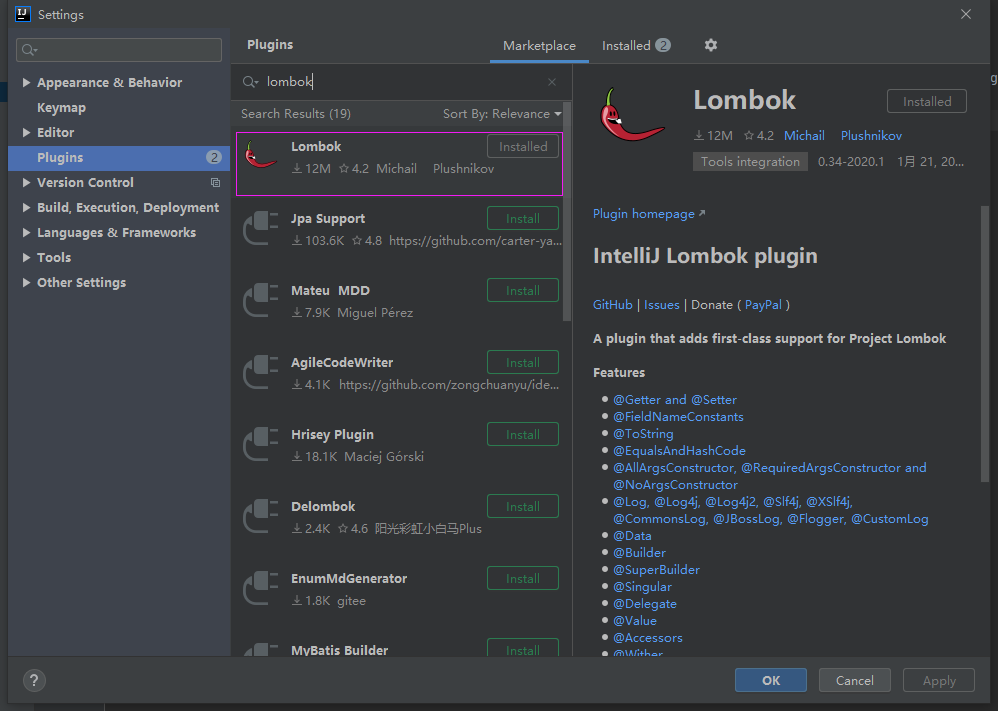Image resolution: width=998 pixels, height=711 pixels.
Task: Expand the Tools settings node
Action: point(26,257)
